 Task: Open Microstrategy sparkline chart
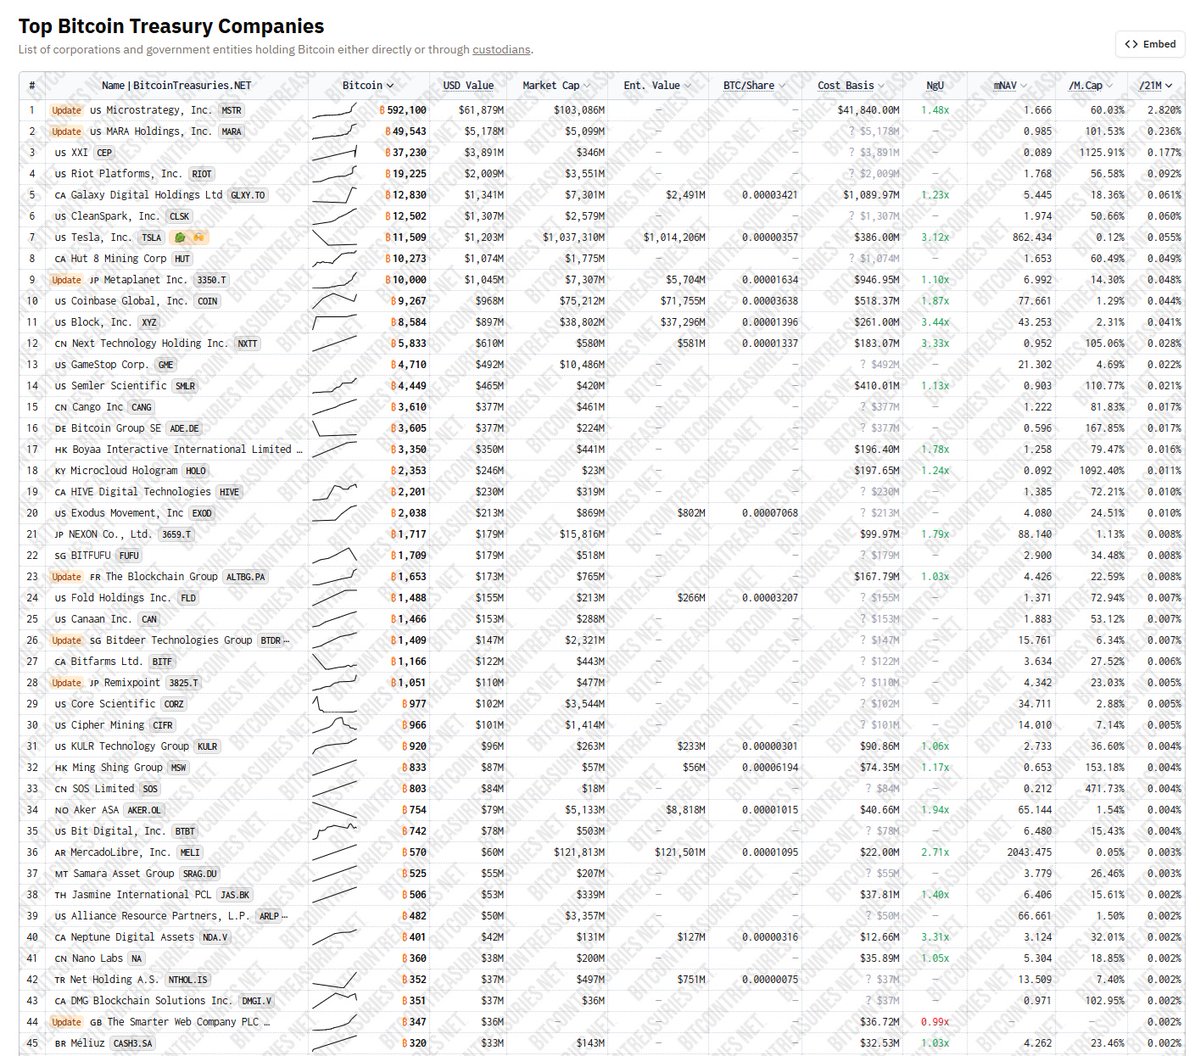[334, 110]
